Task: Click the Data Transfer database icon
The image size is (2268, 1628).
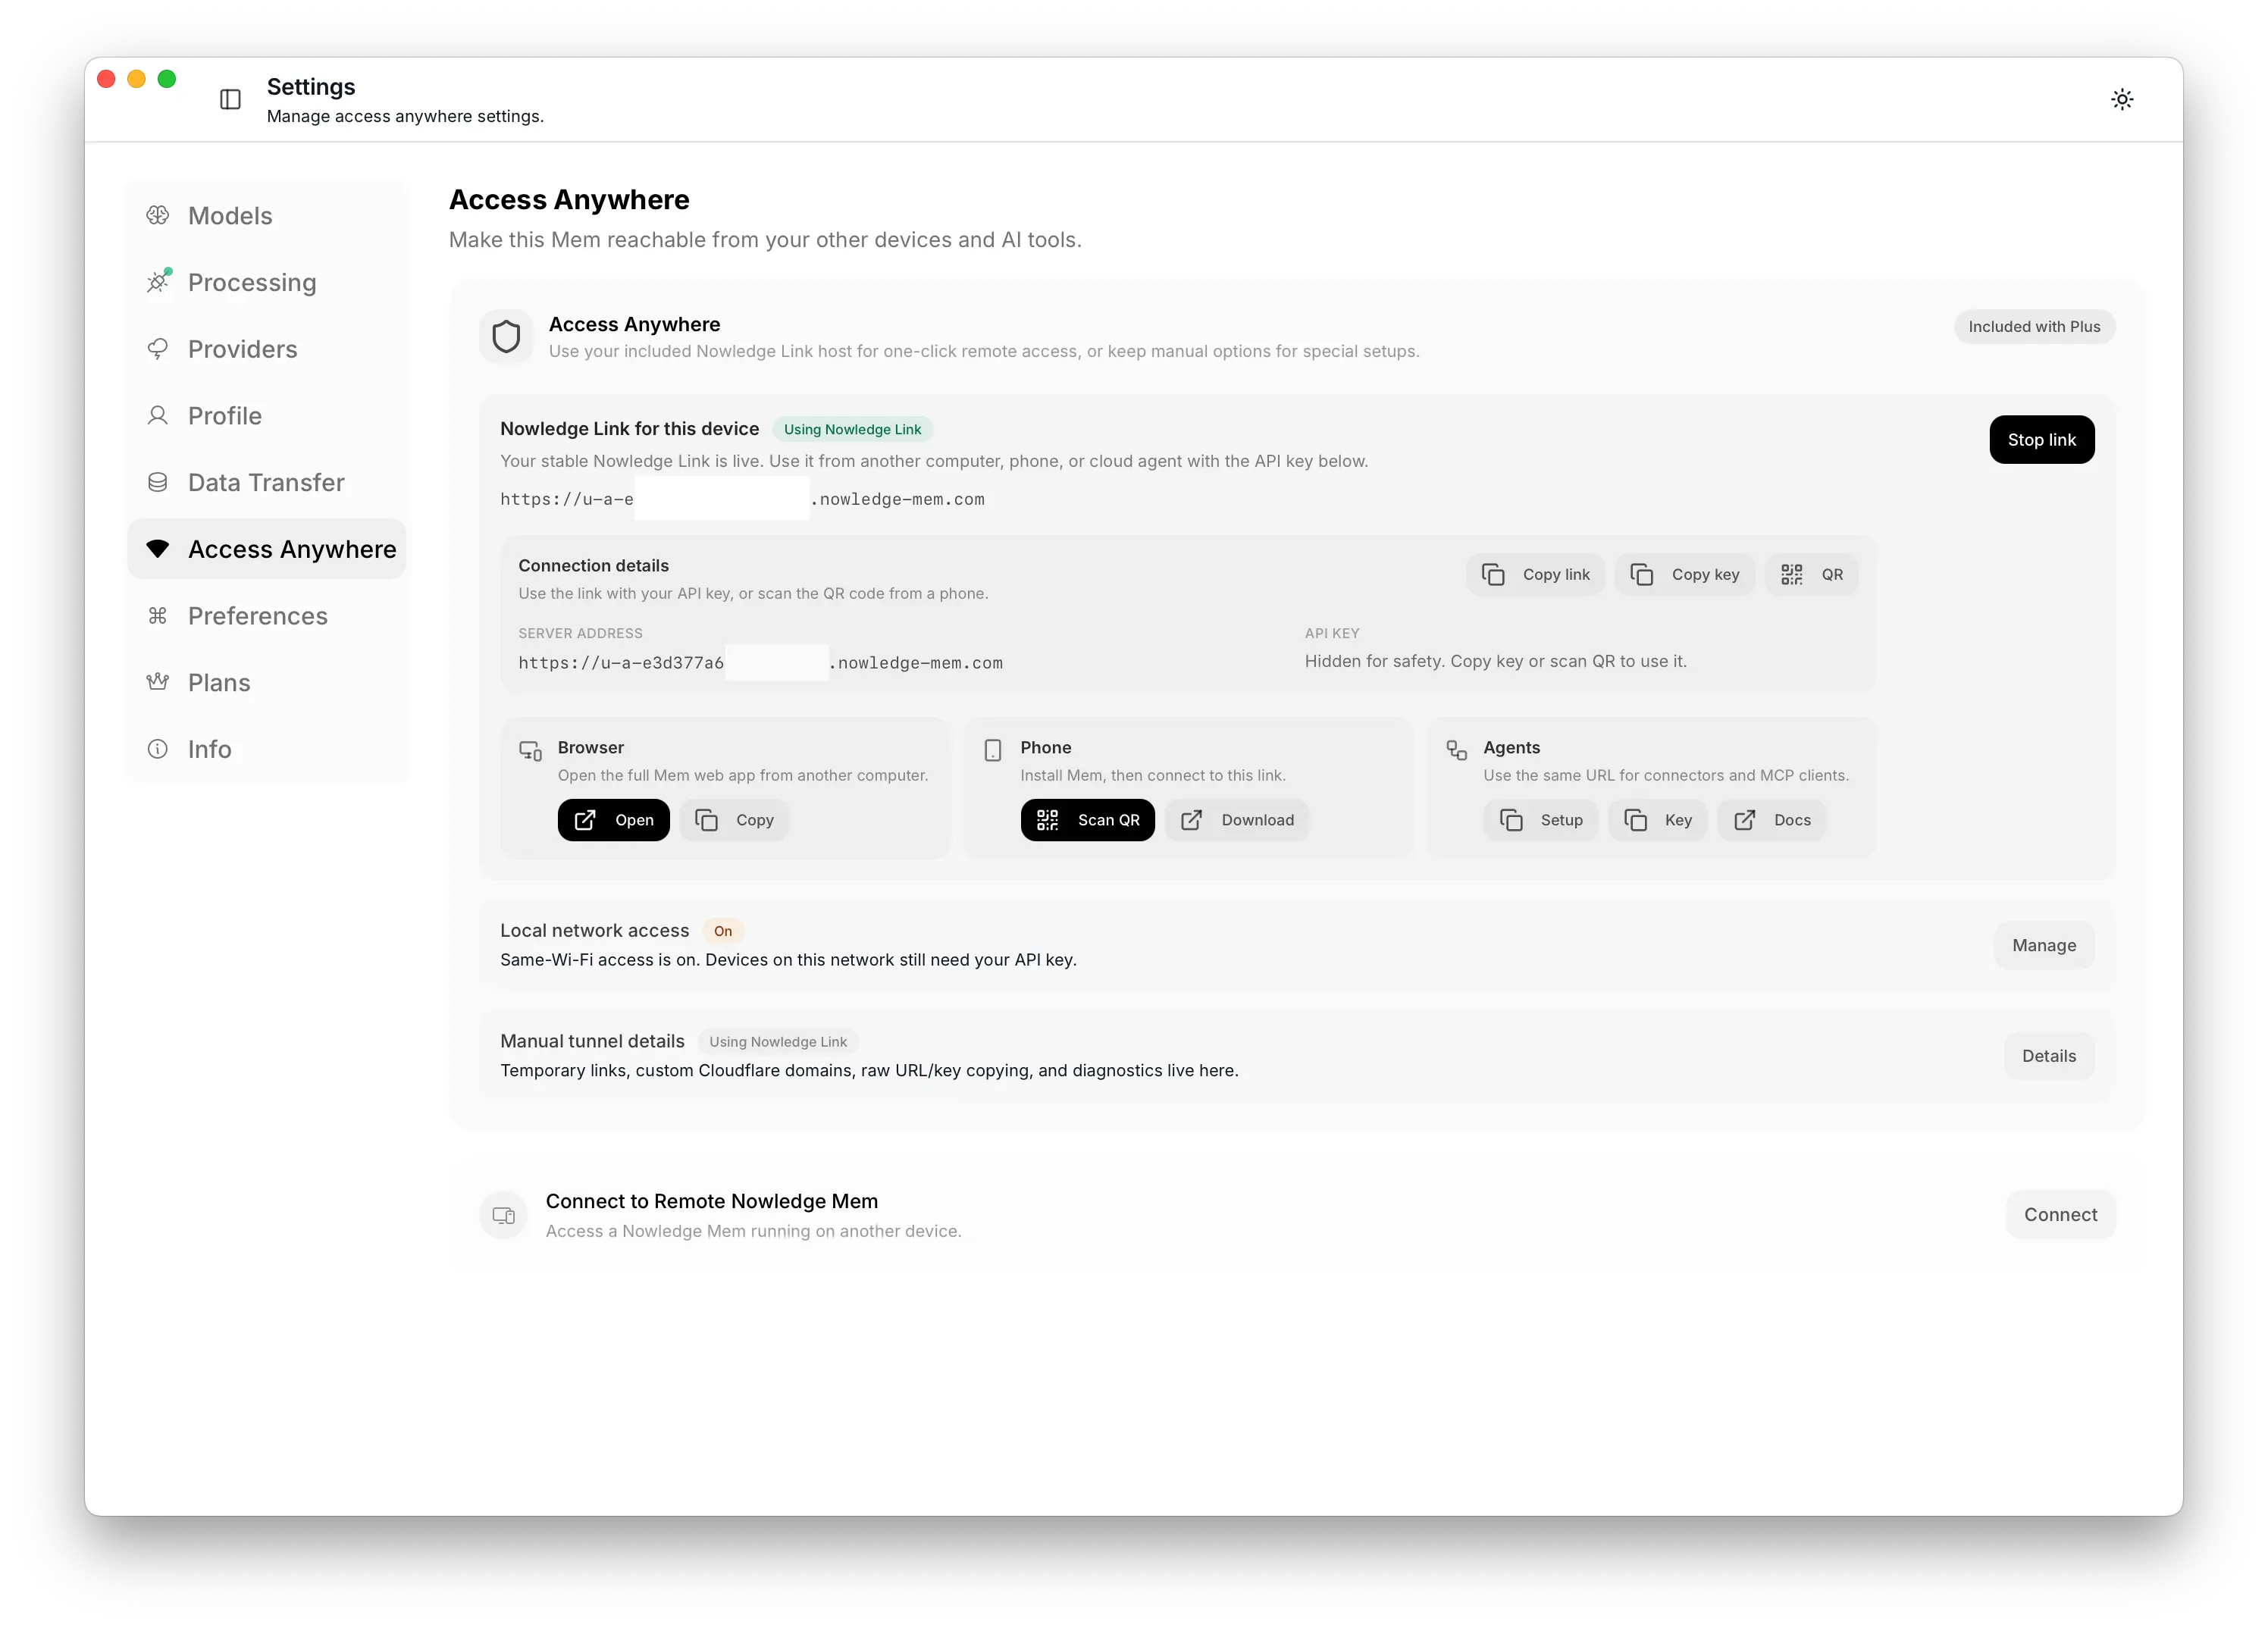Action: [x=158, y=482]
